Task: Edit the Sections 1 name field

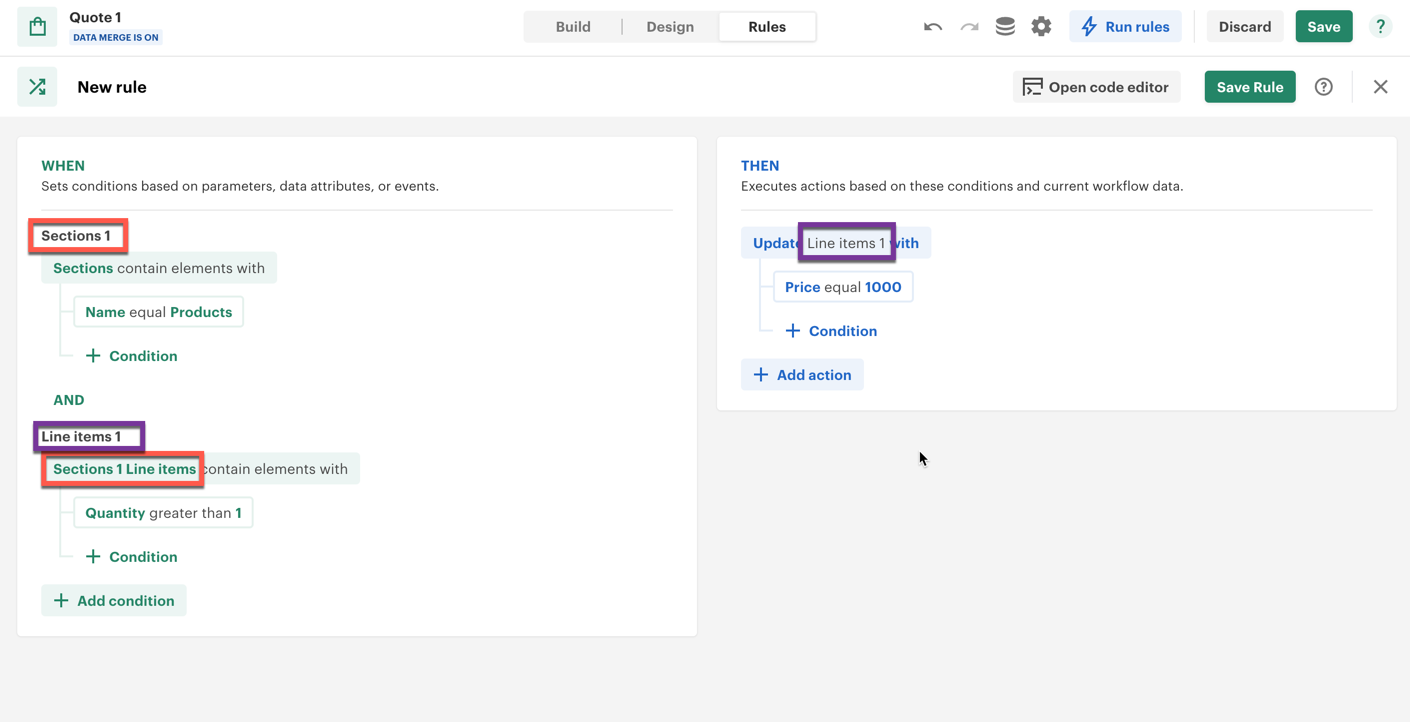Action: [x=77, y=236]
